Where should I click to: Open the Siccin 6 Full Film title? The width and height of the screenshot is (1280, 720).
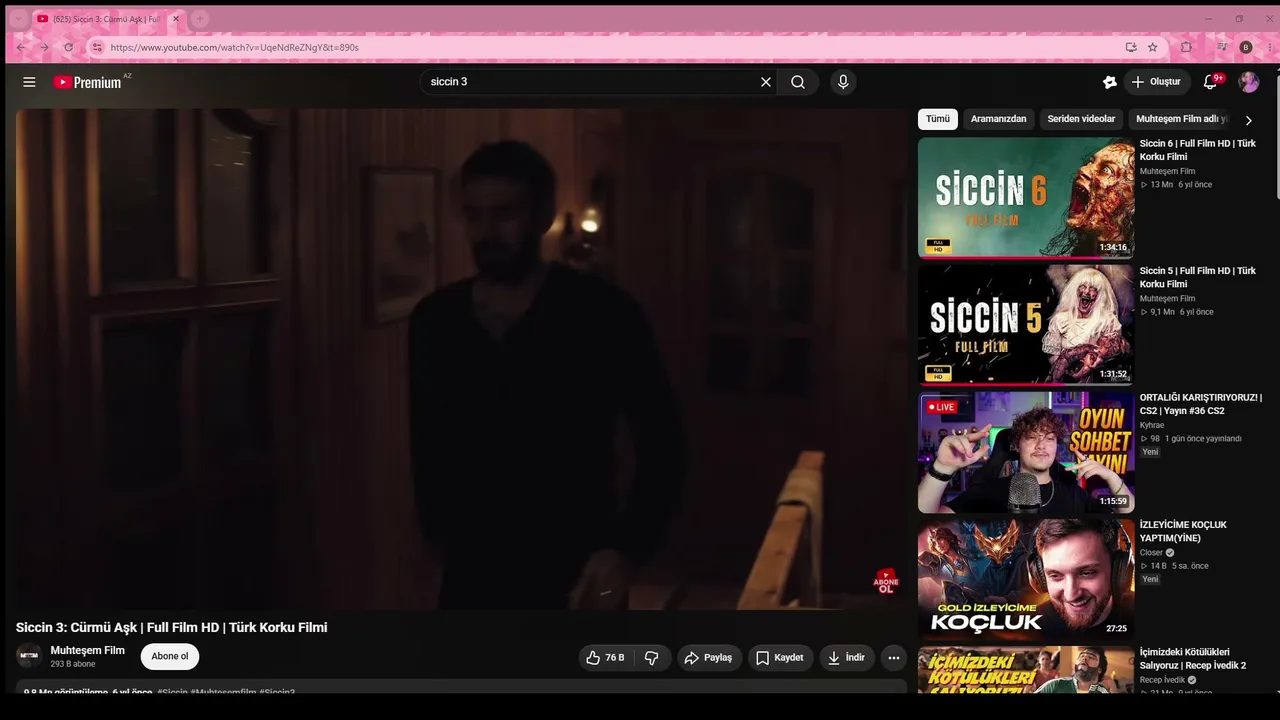click(1198, 150)
